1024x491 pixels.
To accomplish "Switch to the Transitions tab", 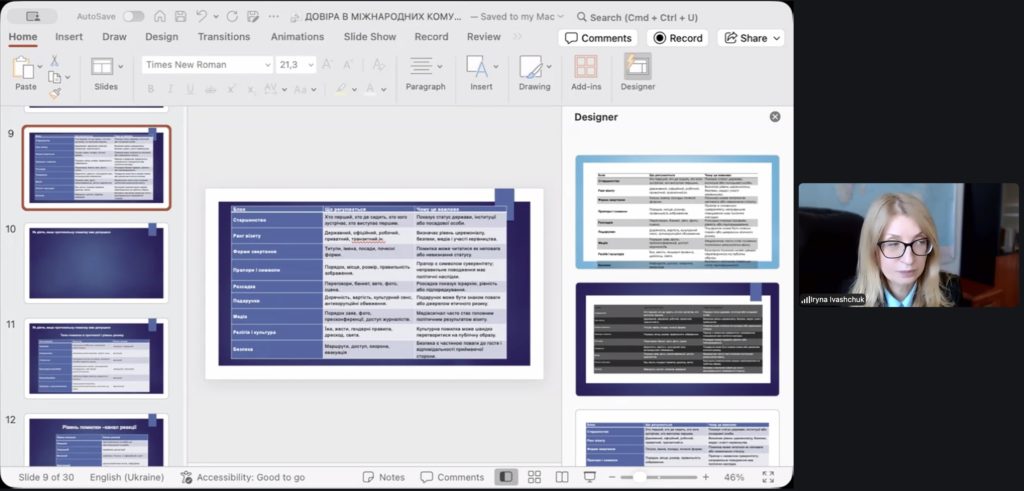I will pyautogui.click(x=224, y=37).
